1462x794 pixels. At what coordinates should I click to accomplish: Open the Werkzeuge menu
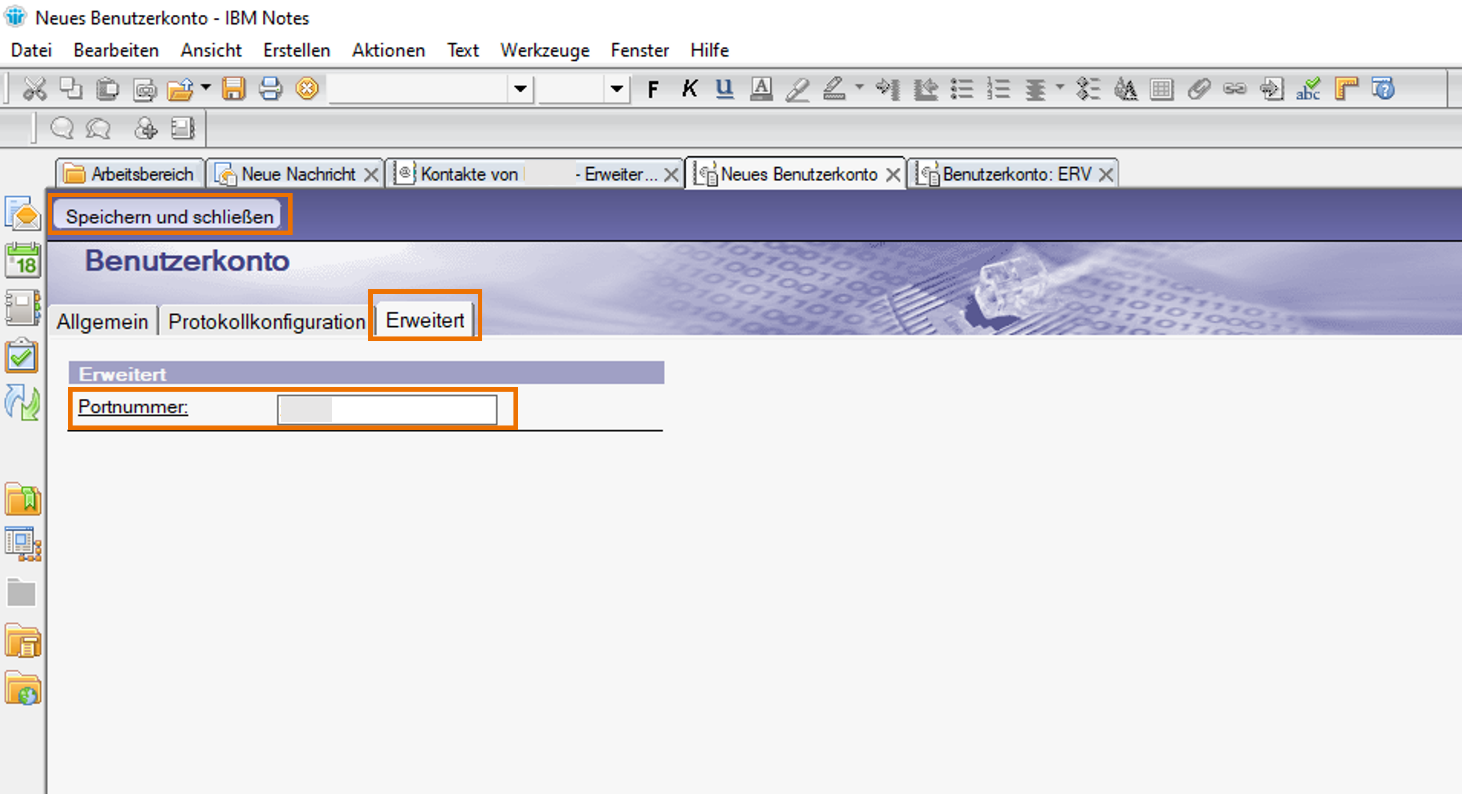click(544, 50)
